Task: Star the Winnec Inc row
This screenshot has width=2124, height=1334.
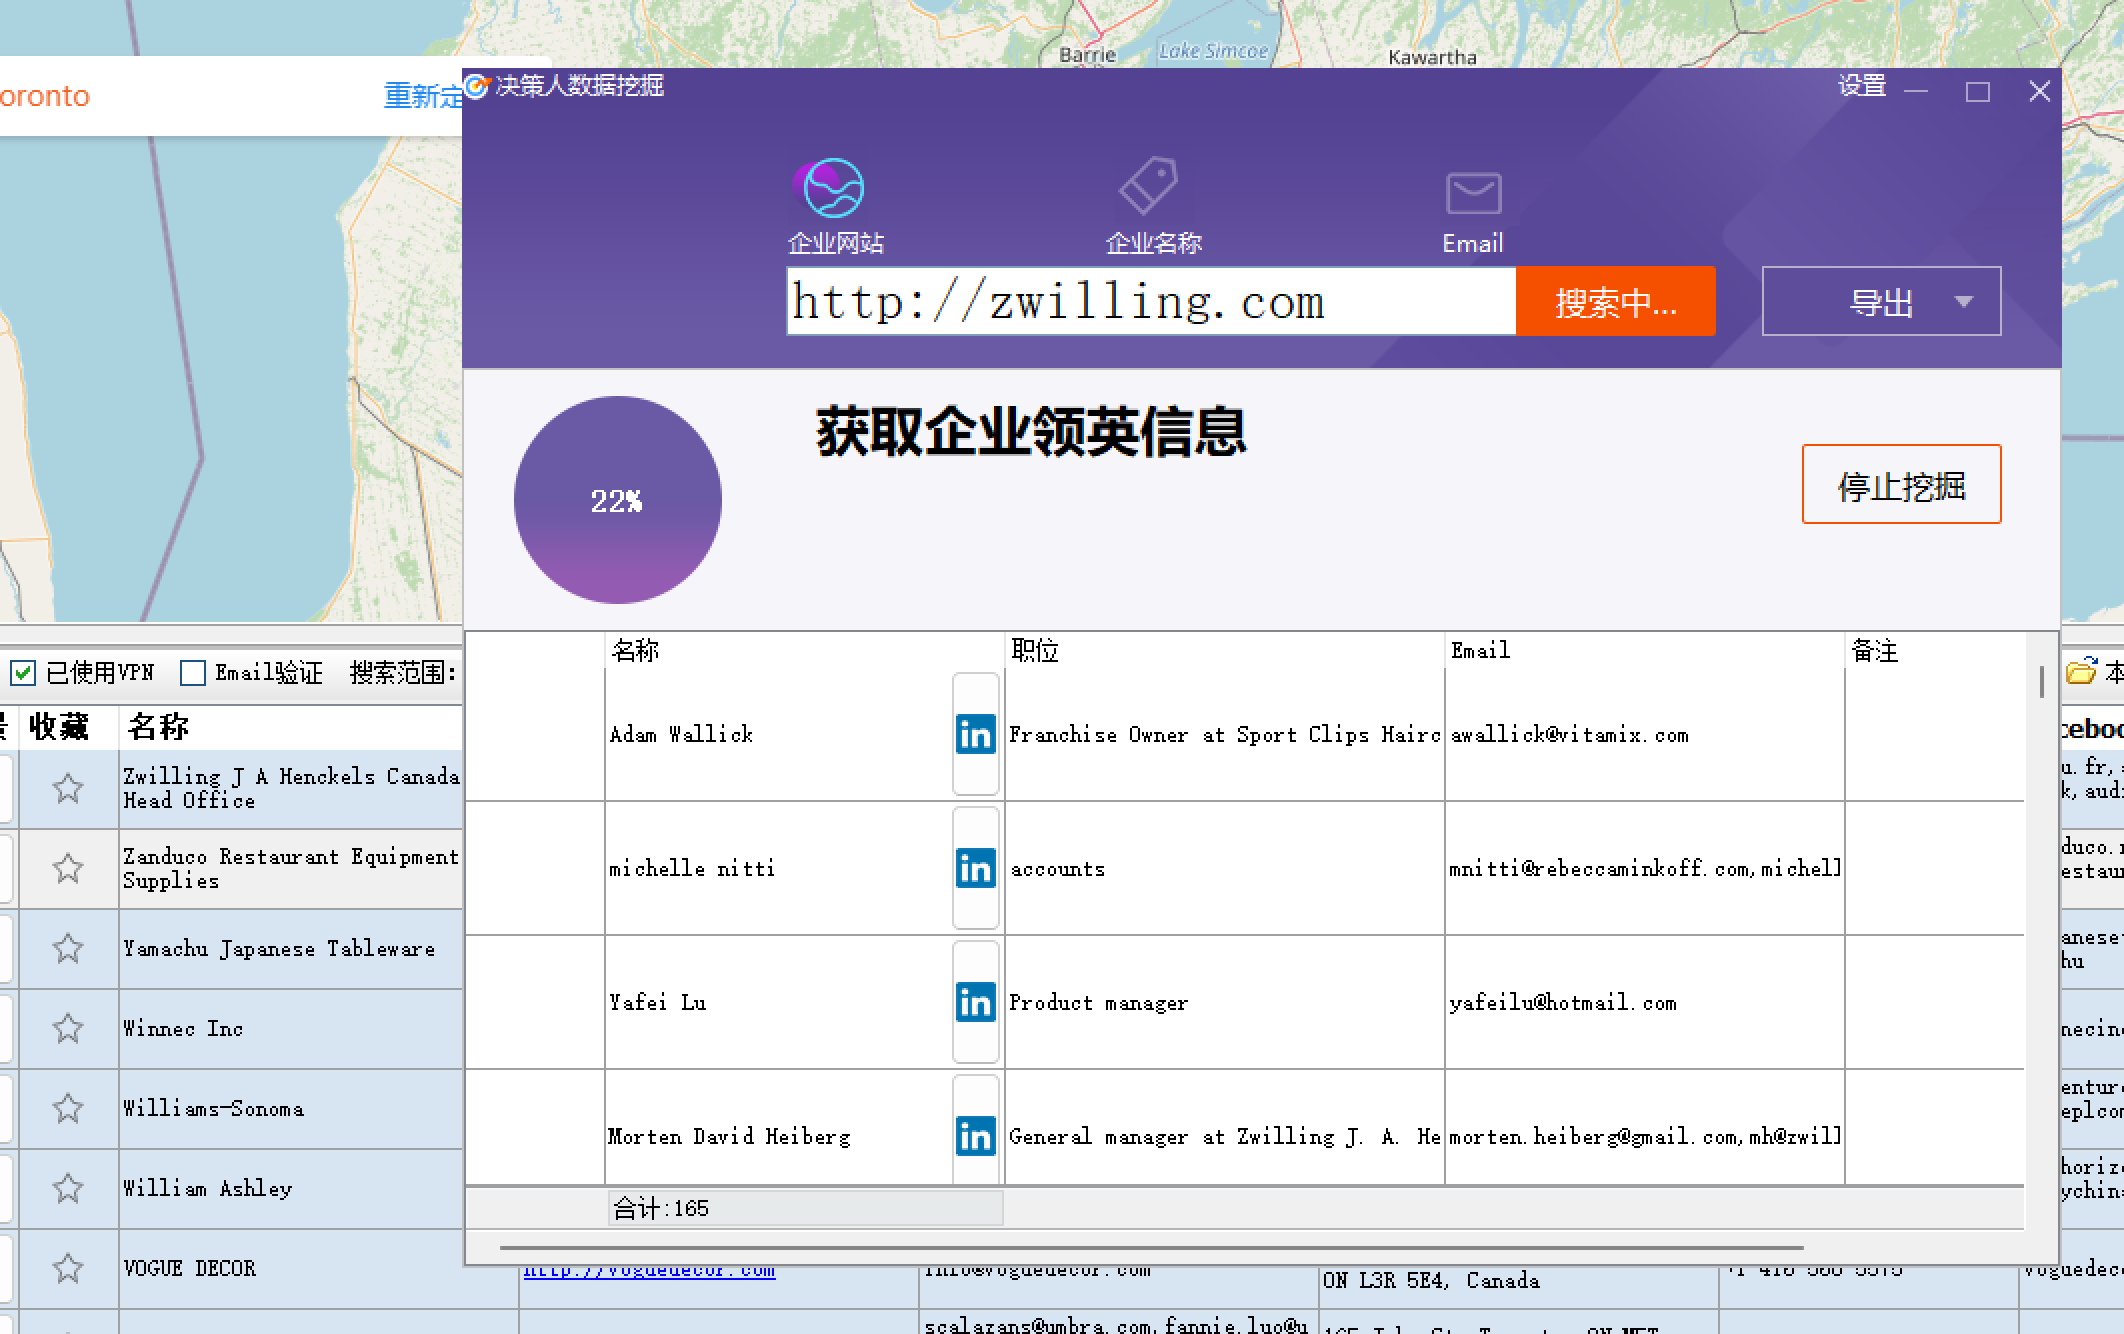Action: point(68,1029)
